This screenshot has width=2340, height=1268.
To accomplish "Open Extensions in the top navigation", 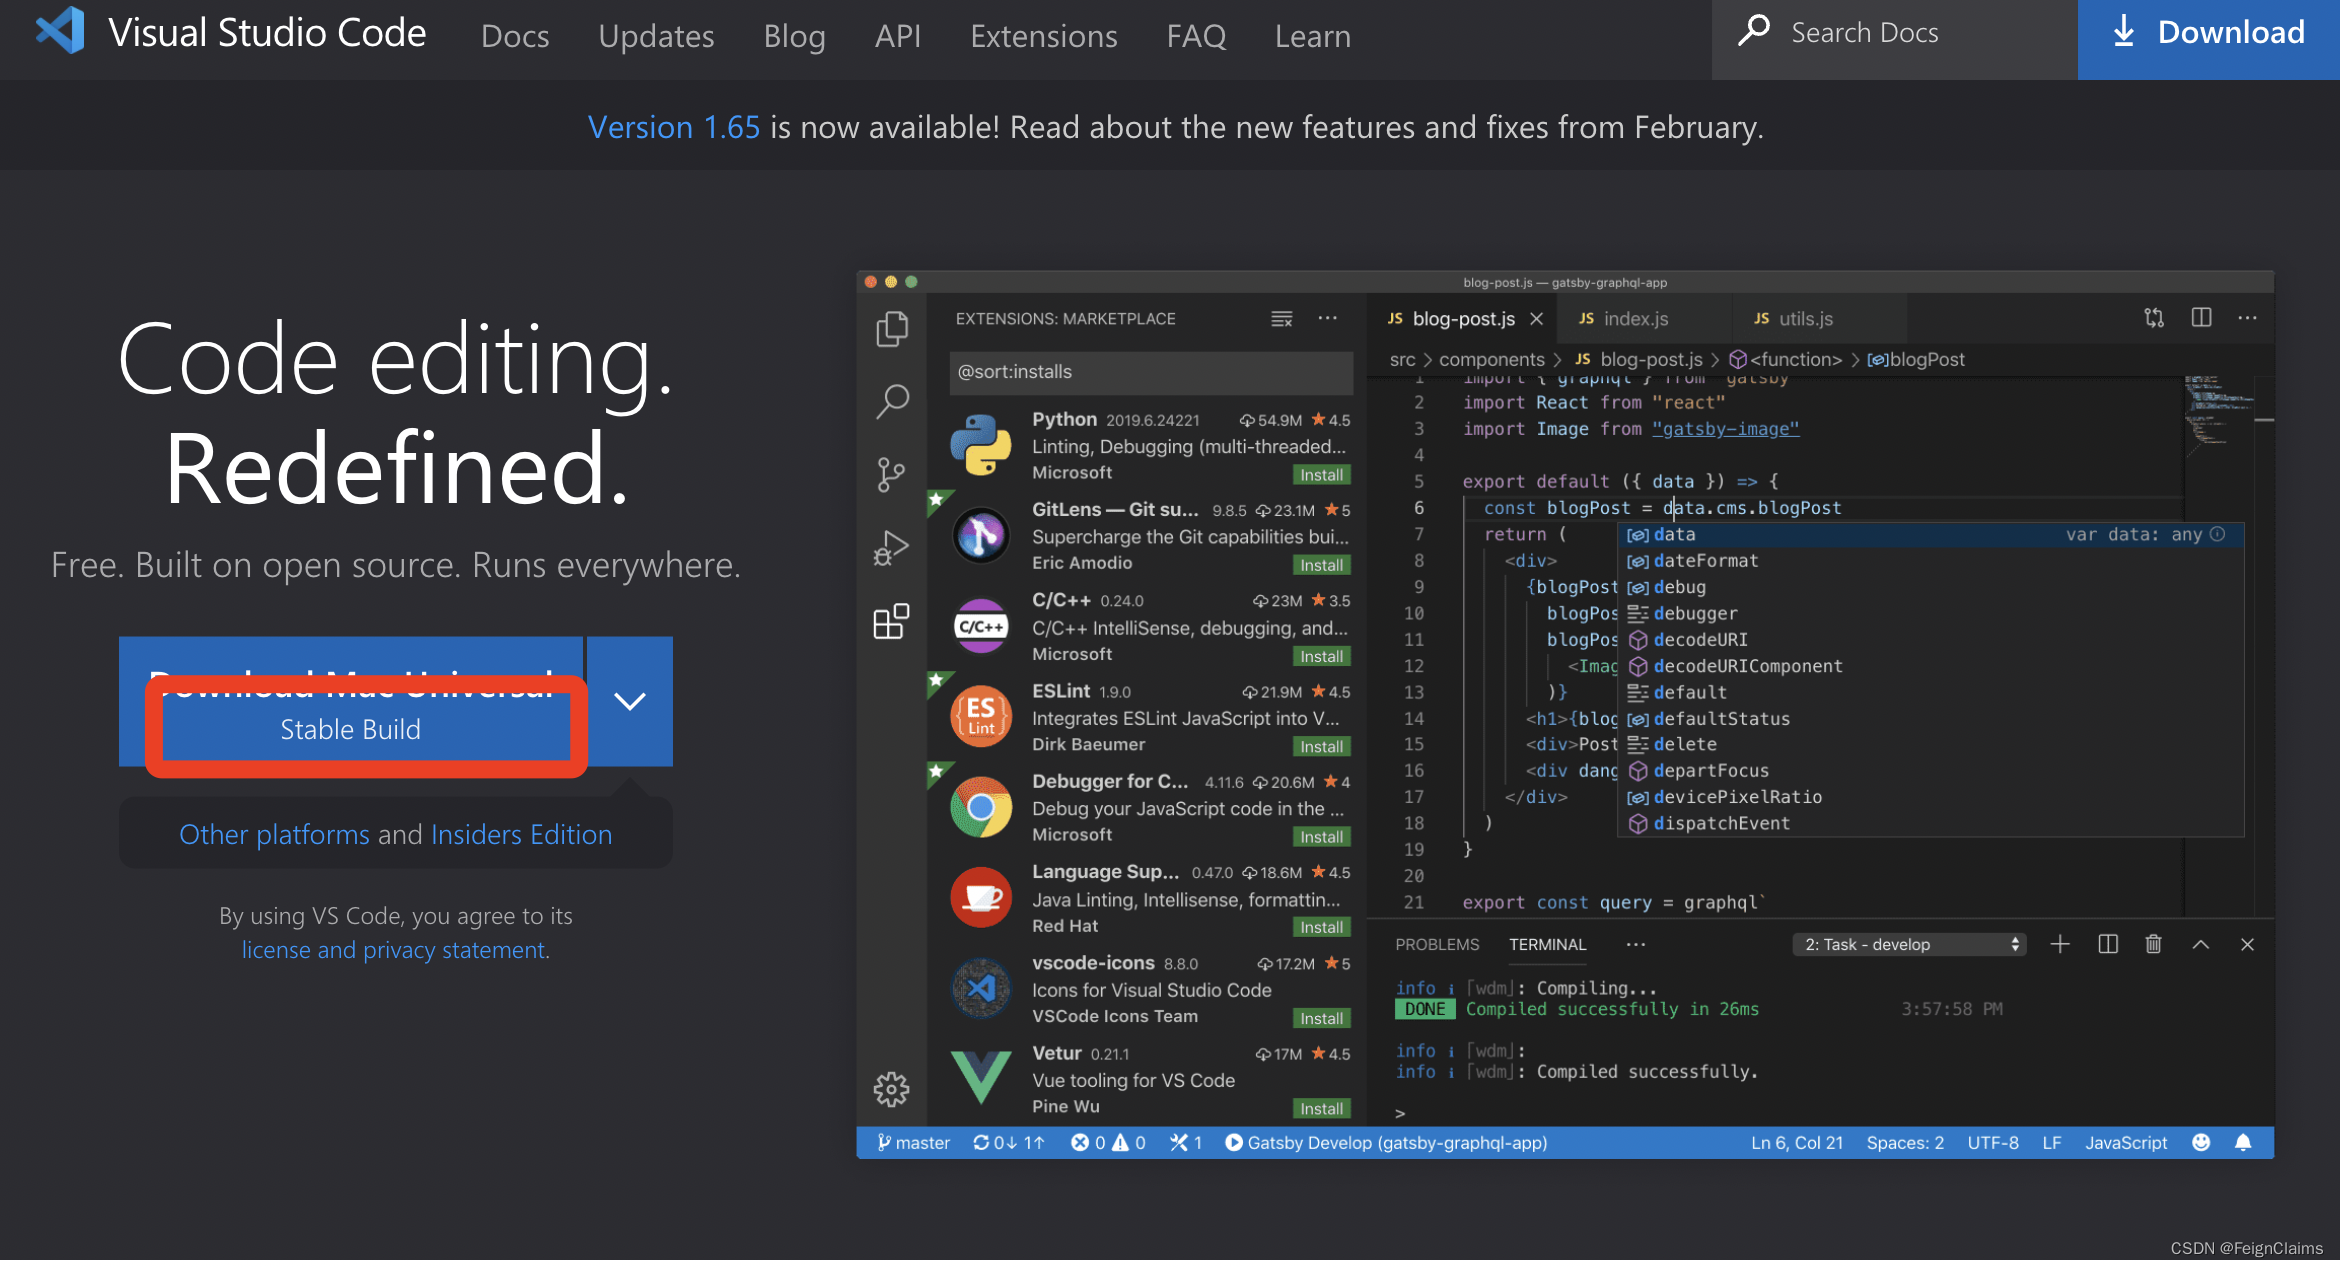I will [1044, 36].
